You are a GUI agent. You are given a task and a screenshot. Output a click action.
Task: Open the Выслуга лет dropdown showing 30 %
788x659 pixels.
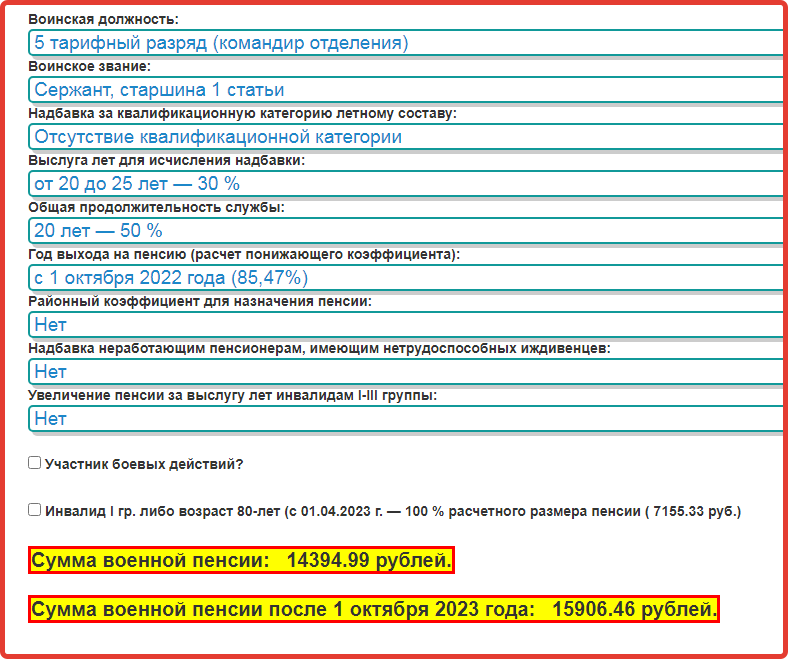(406, 183)
